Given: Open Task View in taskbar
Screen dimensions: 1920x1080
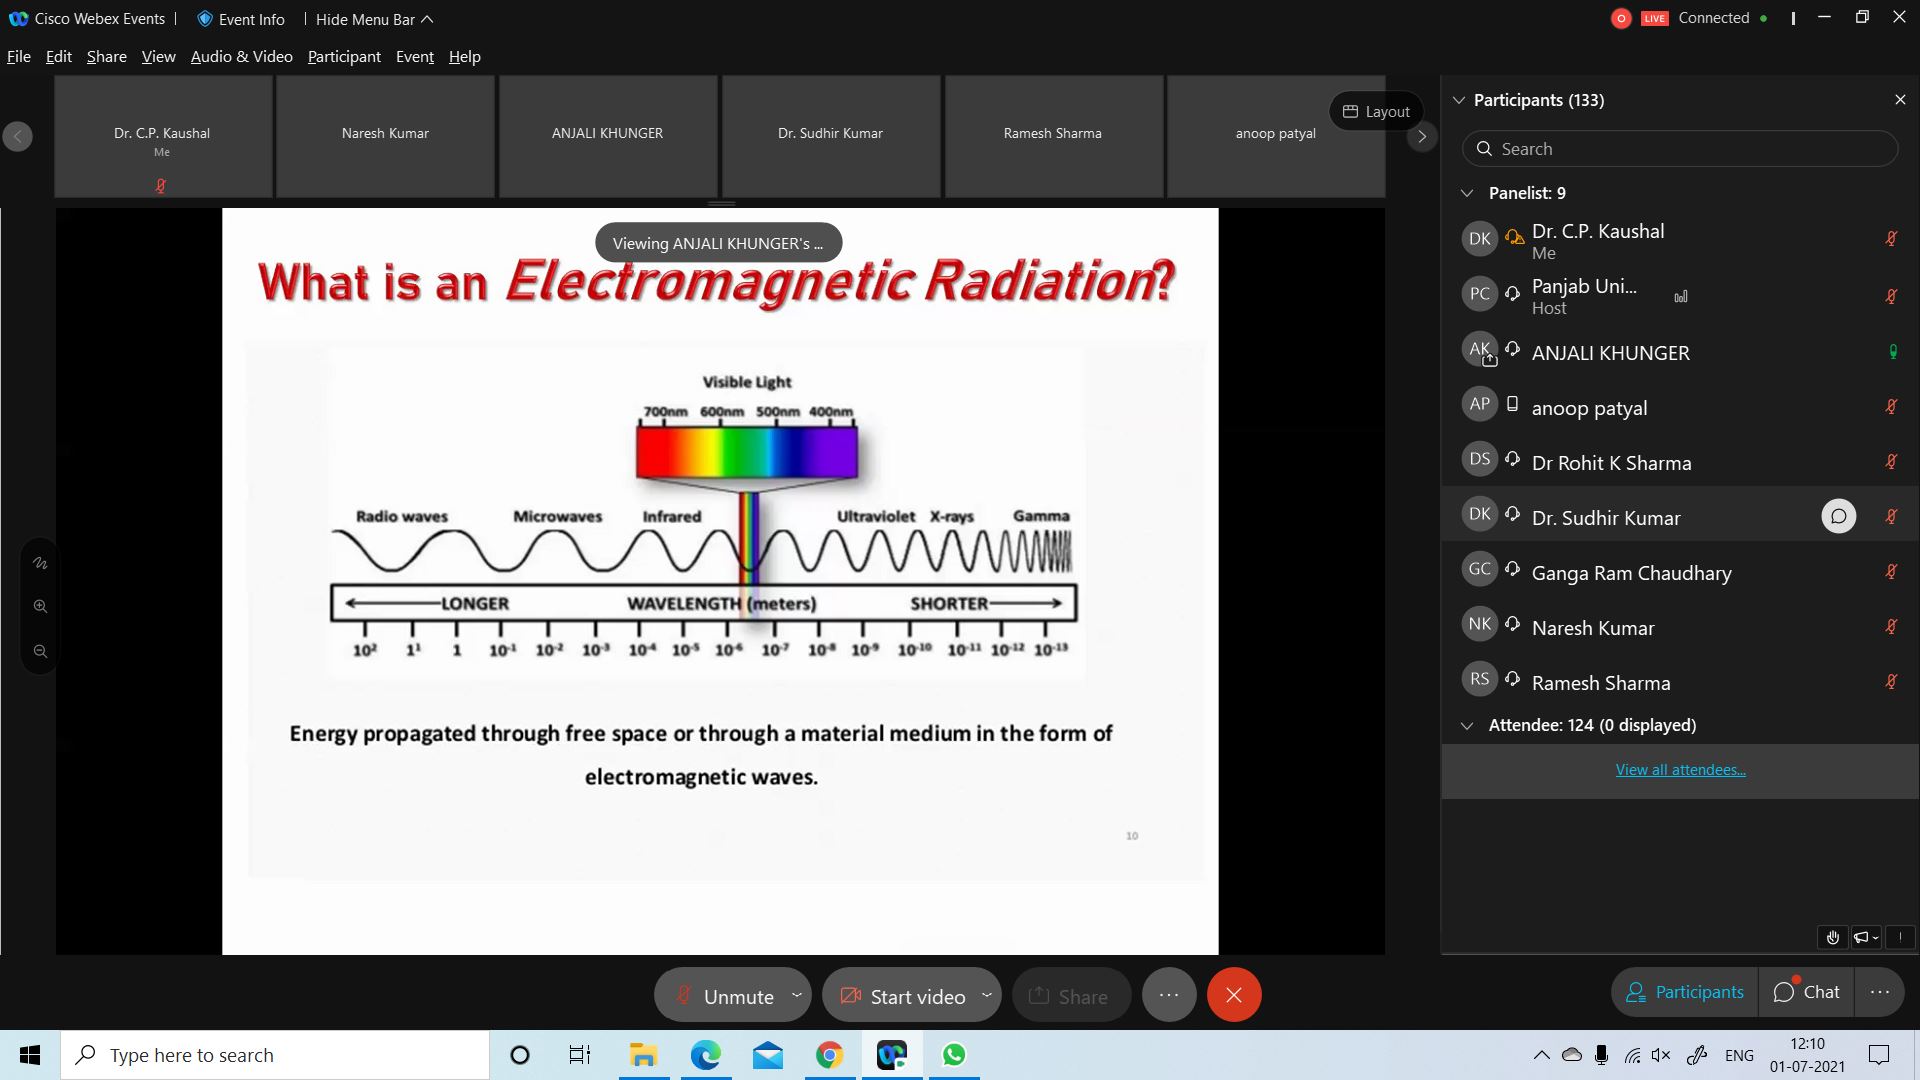Looking at the screenshot, I should pos(580,1055).
